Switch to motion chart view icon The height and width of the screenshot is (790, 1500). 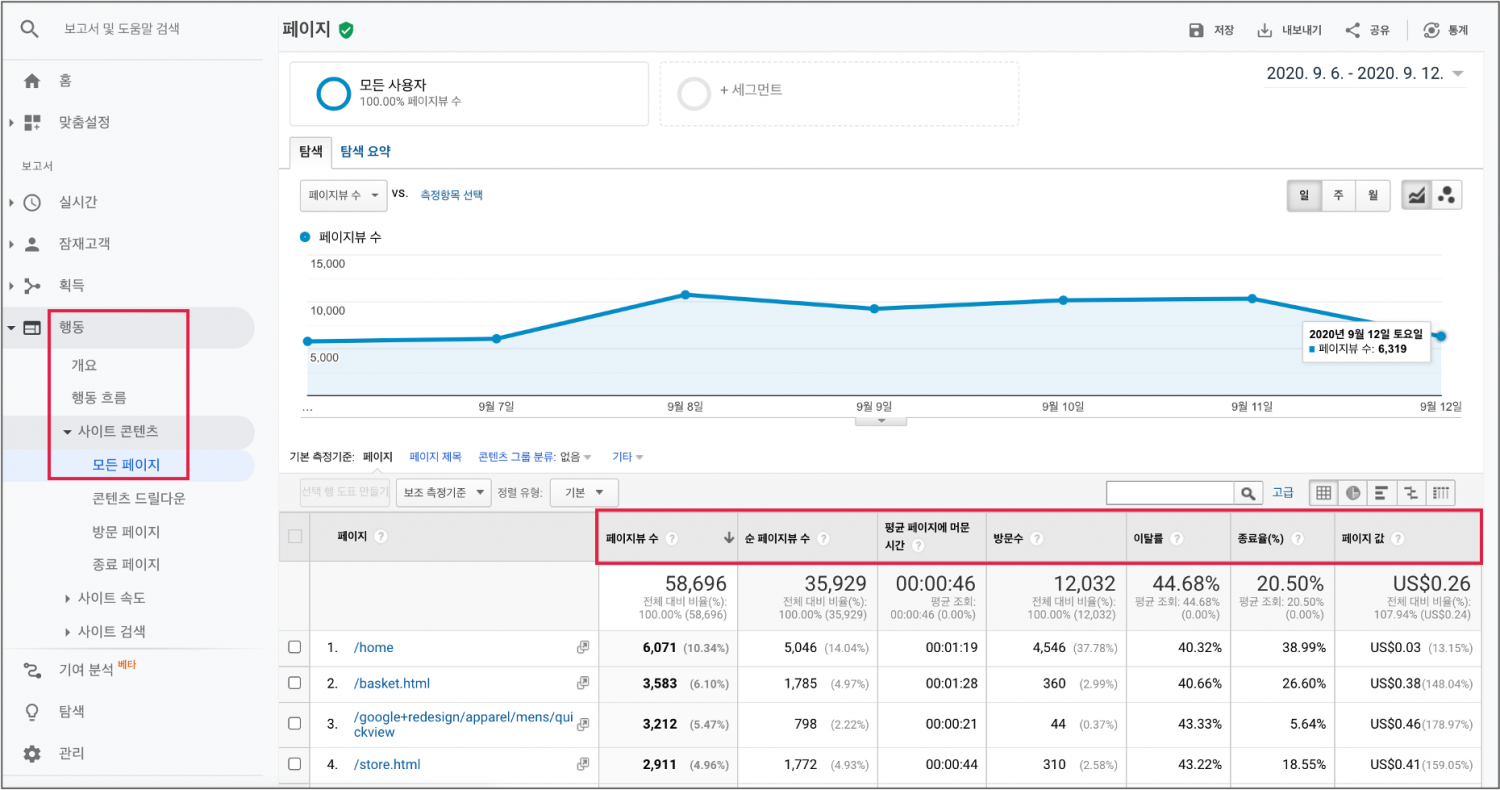pos(1446,196)
